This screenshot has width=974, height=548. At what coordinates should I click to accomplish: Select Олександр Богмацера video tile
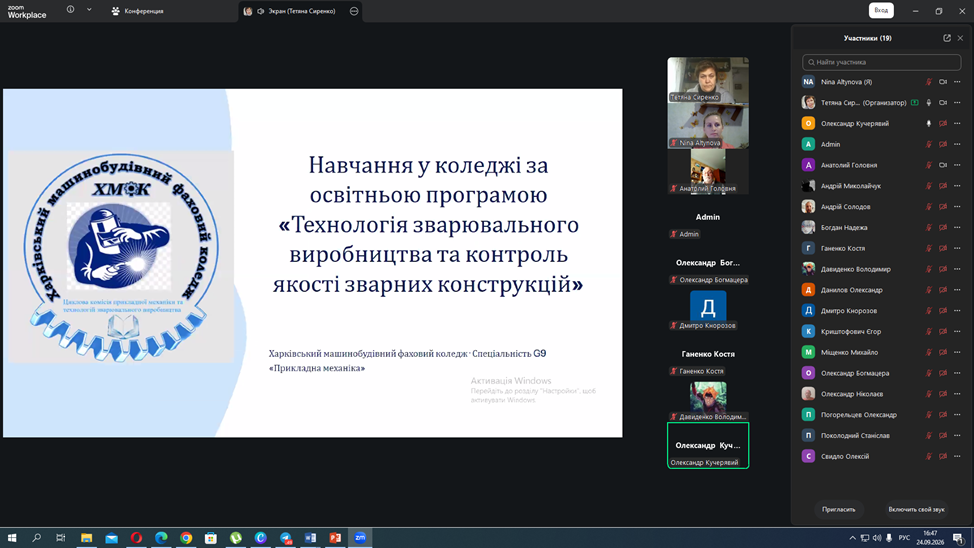tap(708, 263)
